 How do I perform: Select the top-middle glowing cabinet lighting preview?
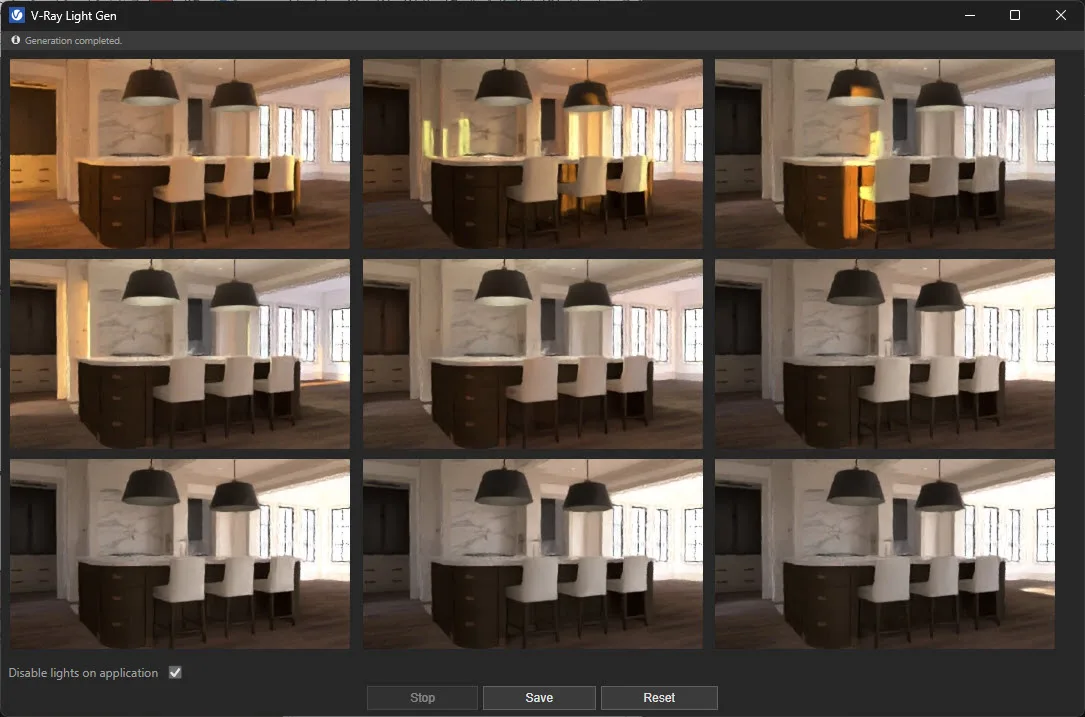tap(532, 153)
